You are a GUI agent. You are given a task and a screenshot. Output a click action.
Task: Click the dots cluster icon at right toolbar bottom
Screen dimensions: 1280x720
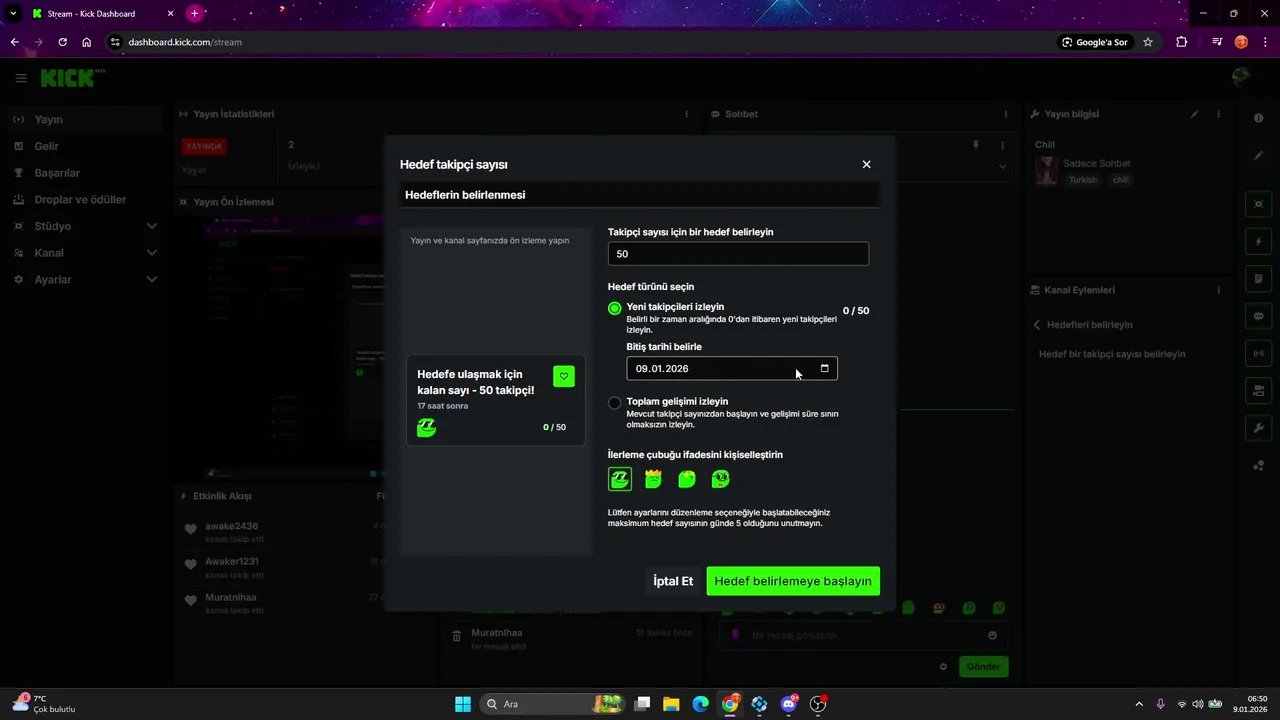pyautogui.click(x=1258, y=465)
